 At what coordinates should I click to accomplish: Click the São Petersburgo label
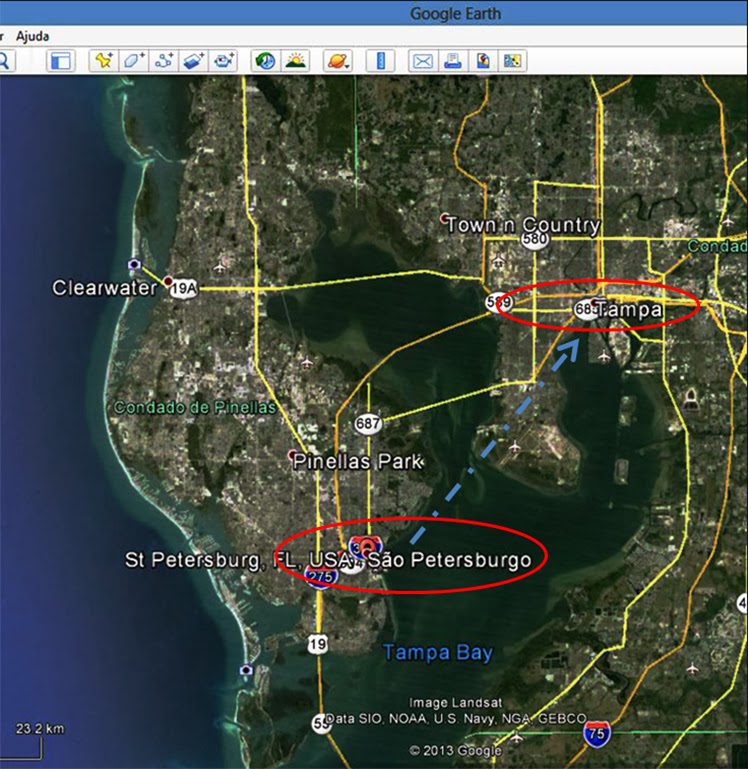449,560
